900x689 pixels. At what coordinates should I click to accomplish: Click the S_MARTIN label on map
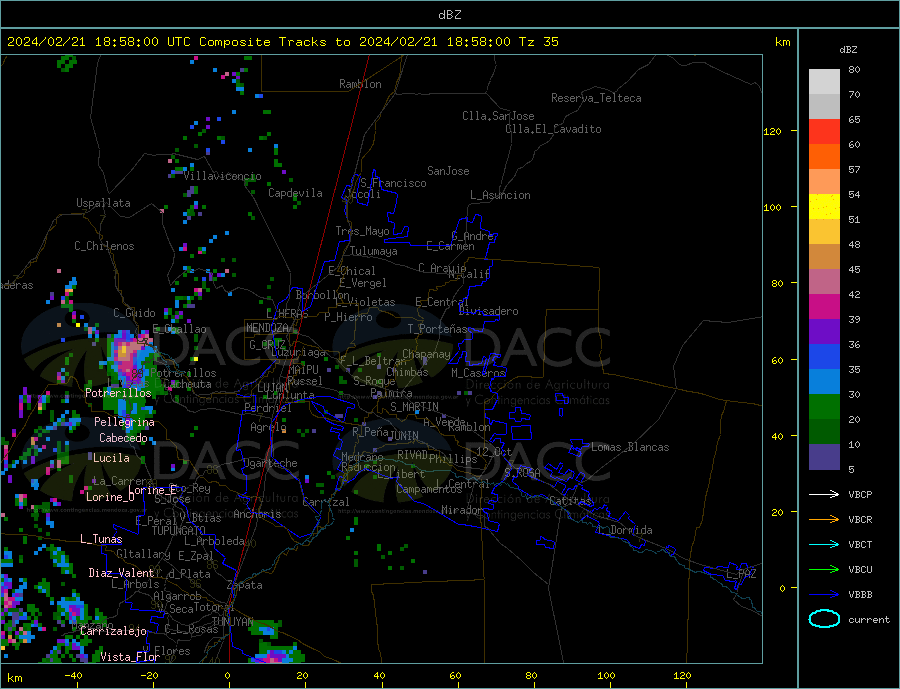414,407
